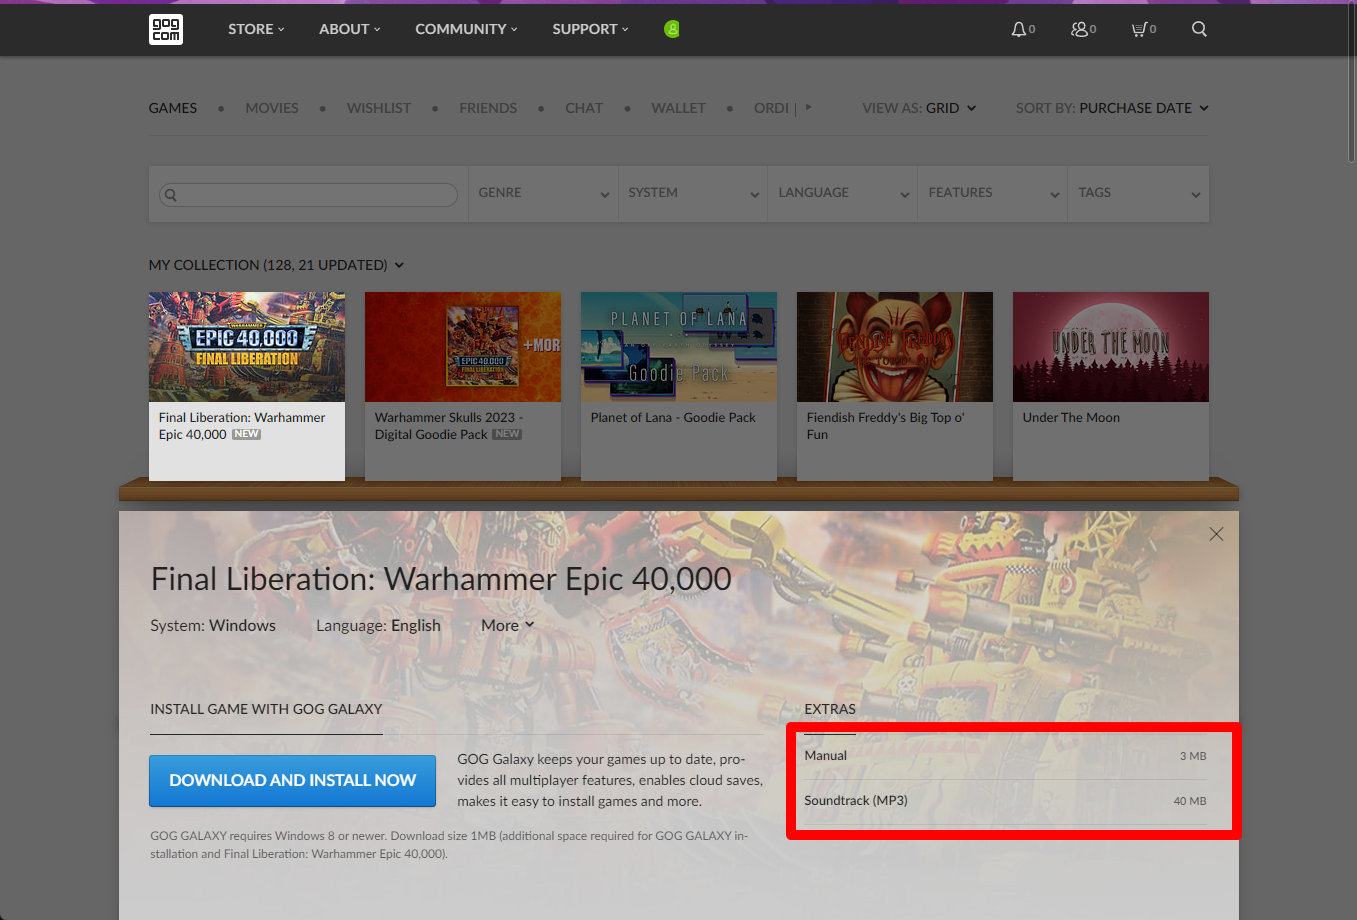Open the STORE menu
1357x920 pixels.
(256, 29)
